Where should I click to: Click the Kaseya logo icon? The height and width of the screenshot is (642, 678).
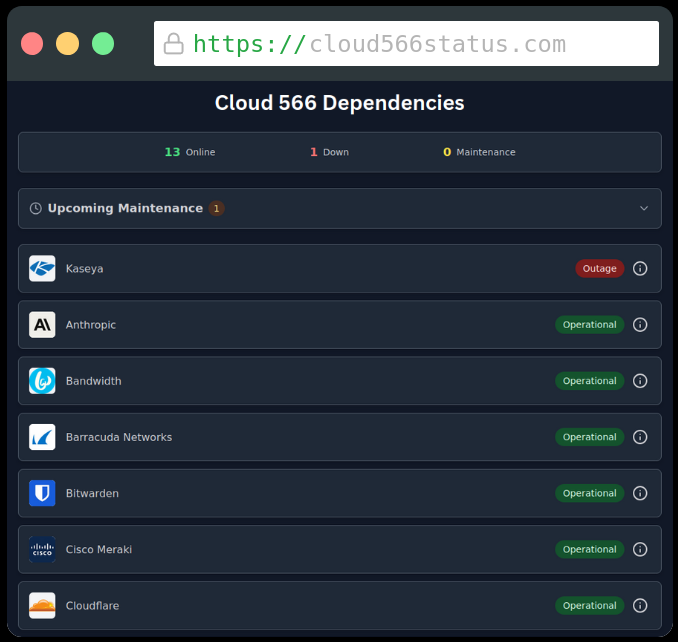pyautogui.click(x=42, y=268)
